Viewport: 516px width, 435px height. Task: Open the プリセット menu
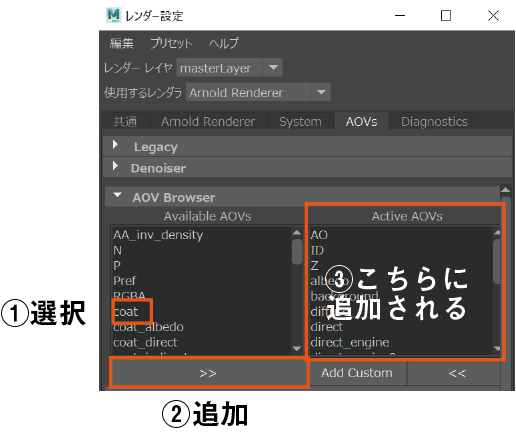click(x=171, y=43)
